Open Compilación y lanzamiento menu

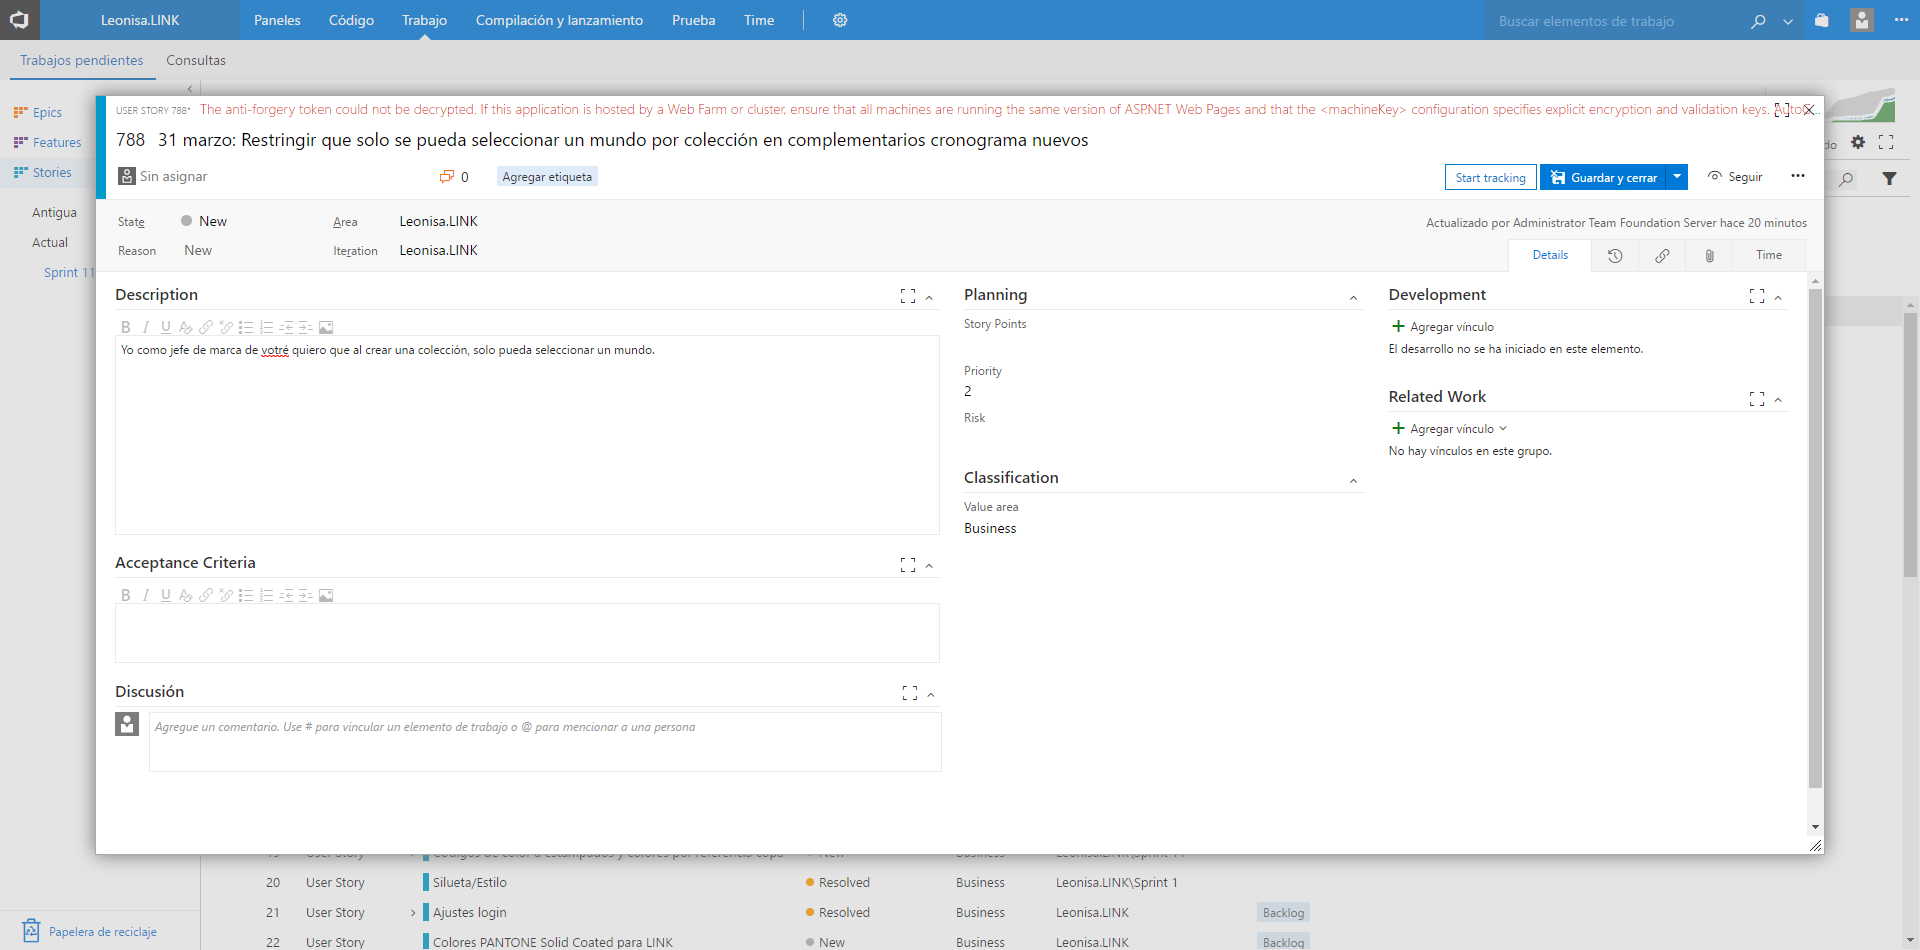pos(559,20)
